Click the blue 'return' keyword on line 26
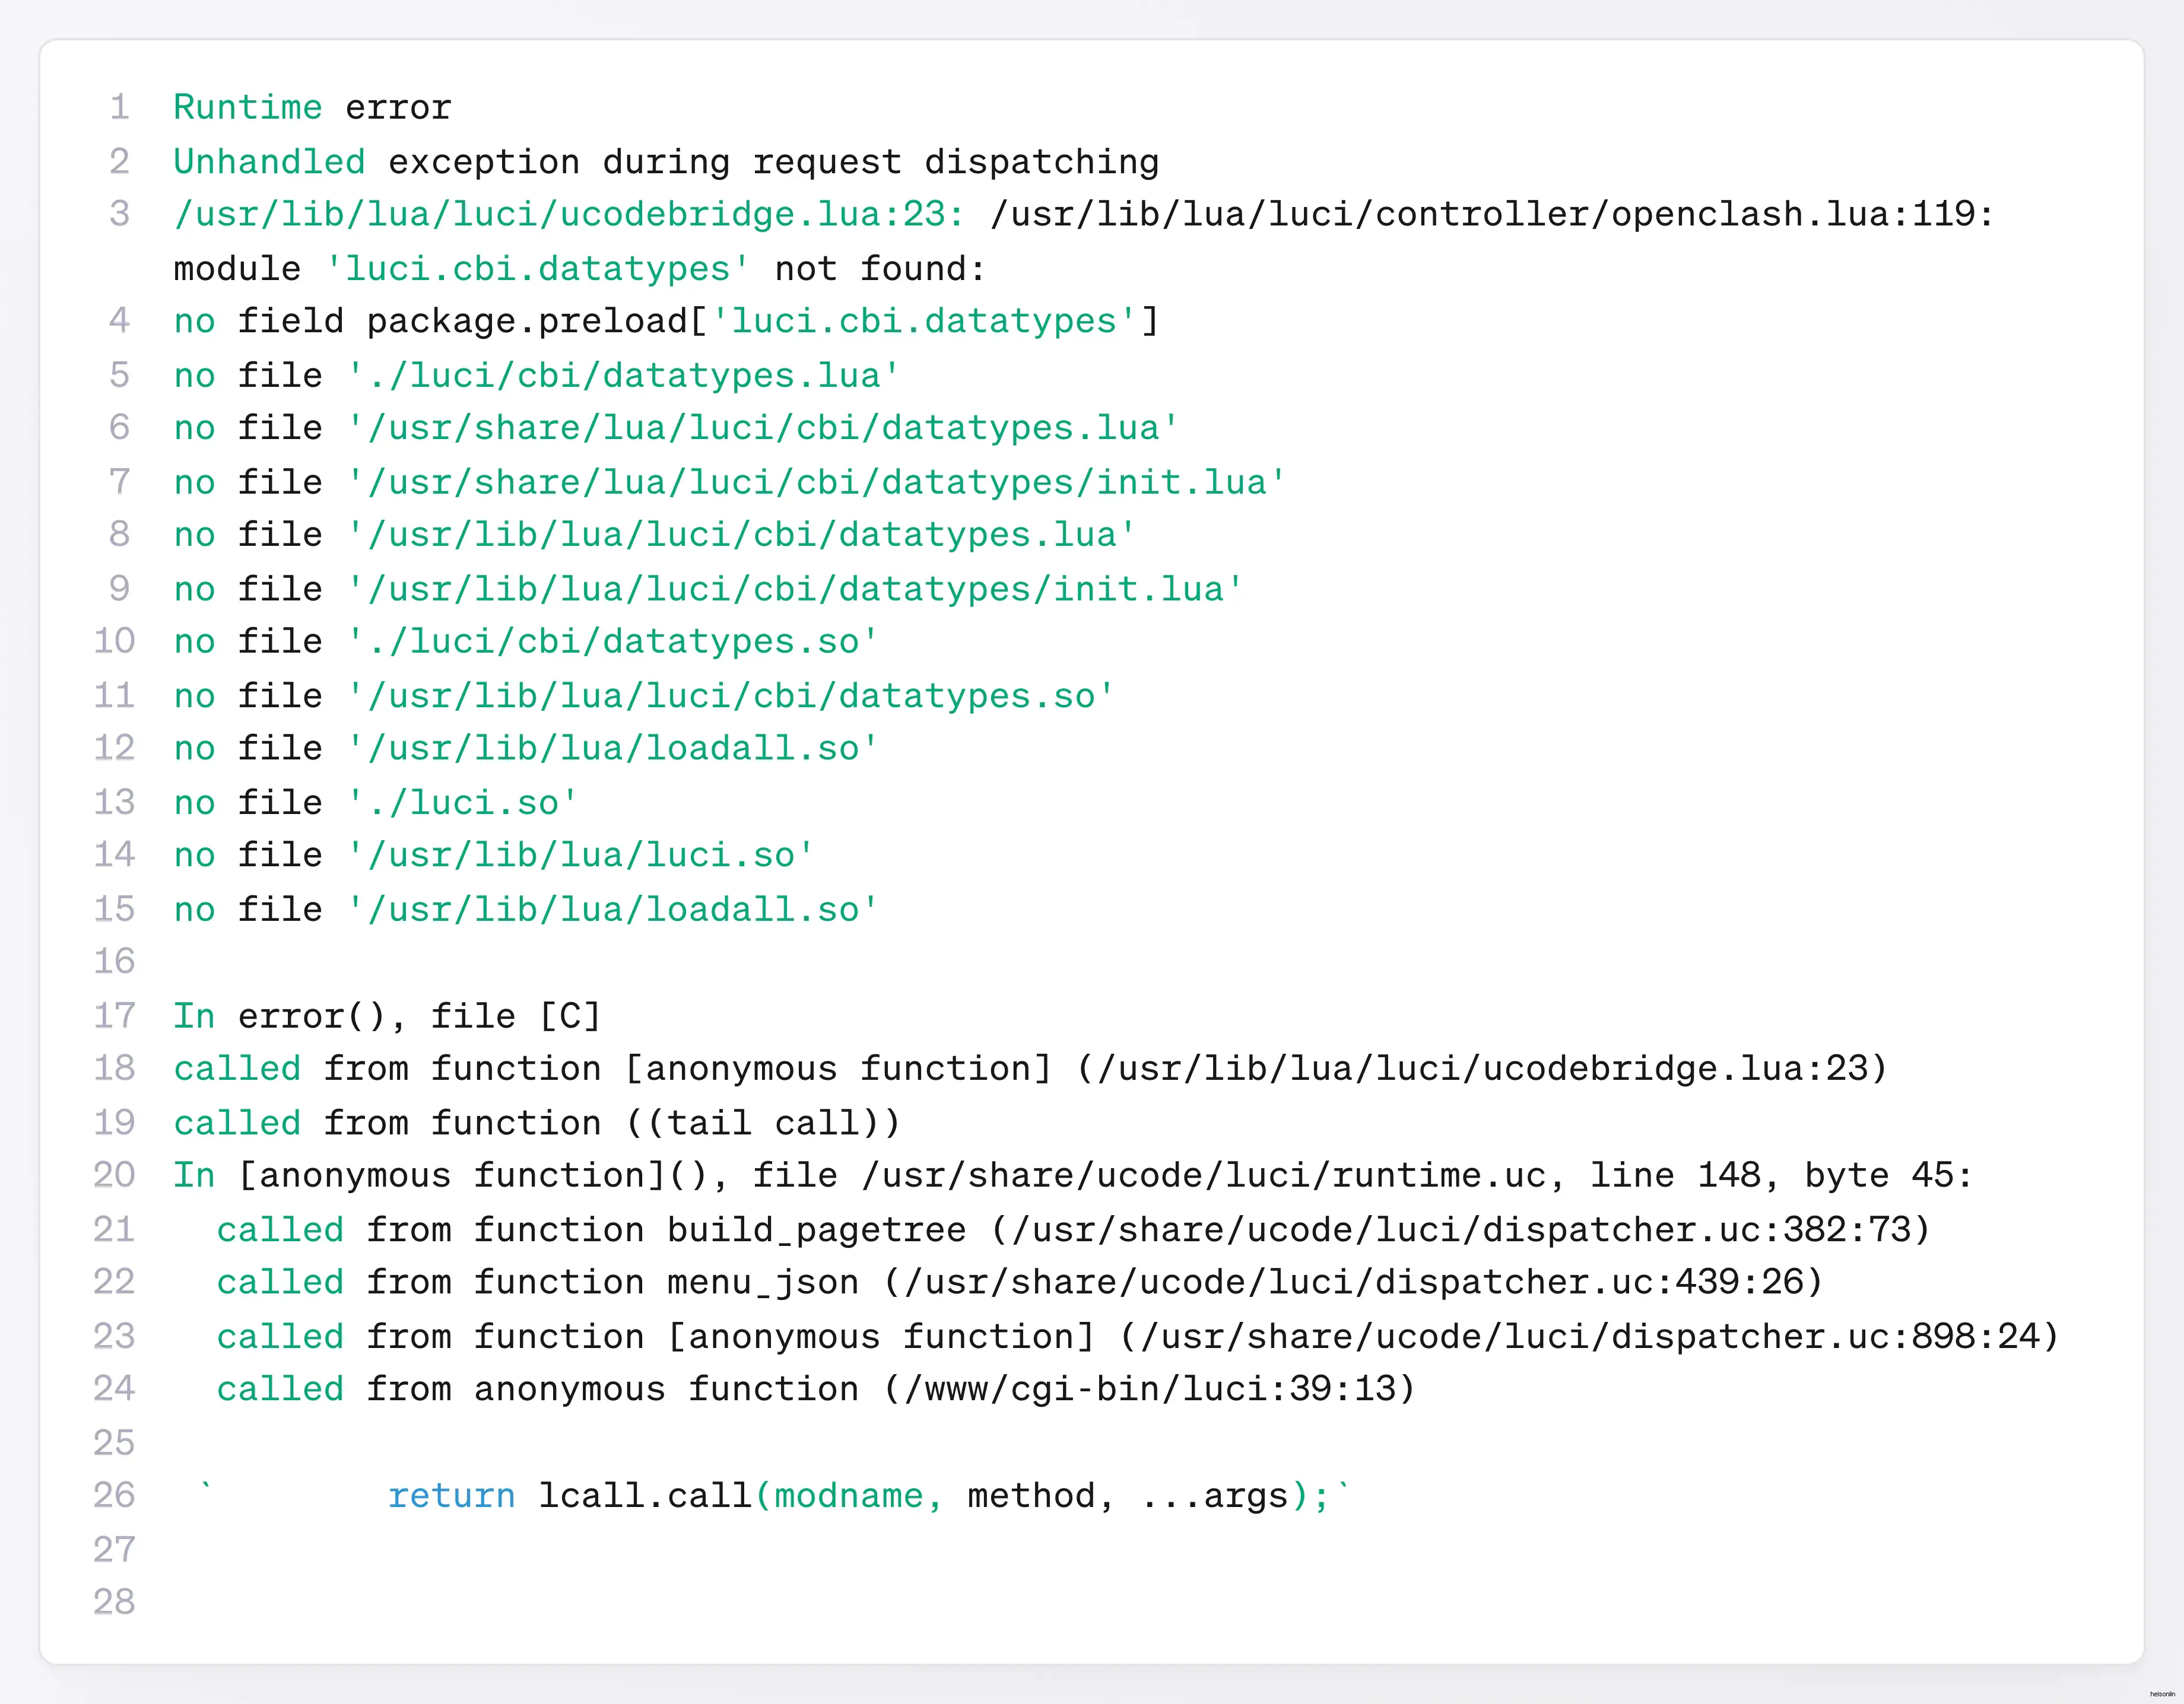The image size is (2184, 1704). (x=451, y=1496)
